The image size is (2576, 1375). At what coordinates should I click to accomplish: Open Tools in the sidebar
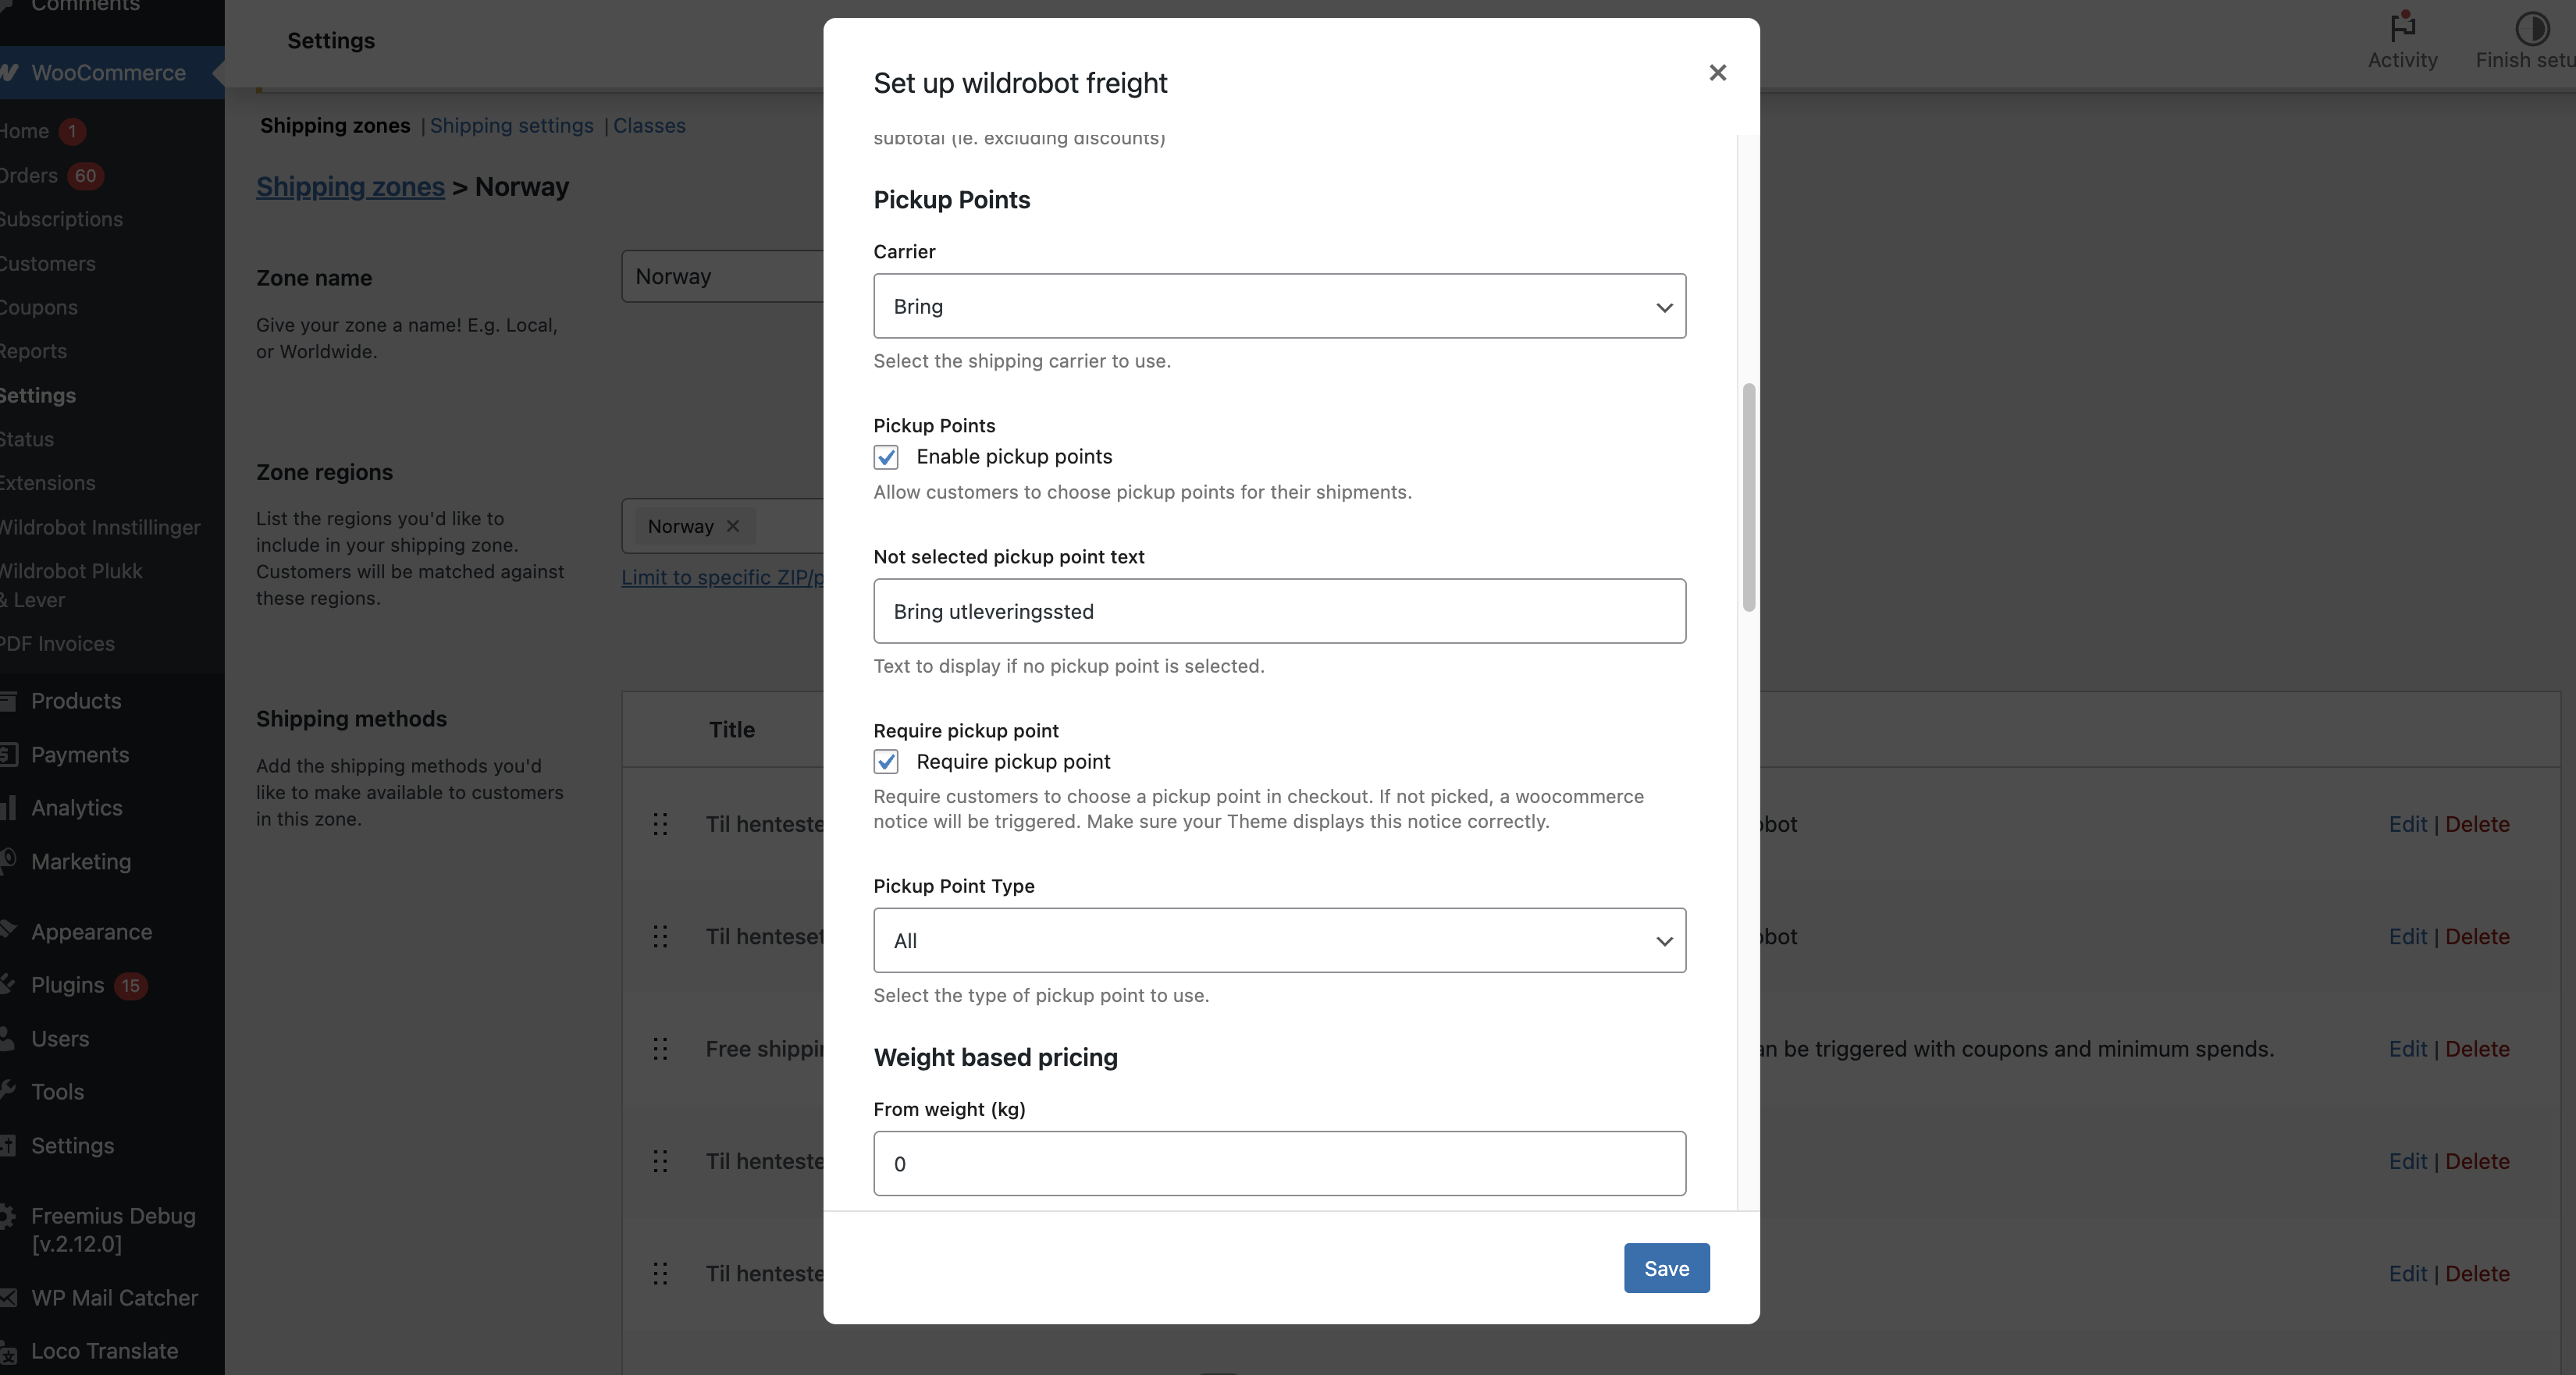(57, 1092)
